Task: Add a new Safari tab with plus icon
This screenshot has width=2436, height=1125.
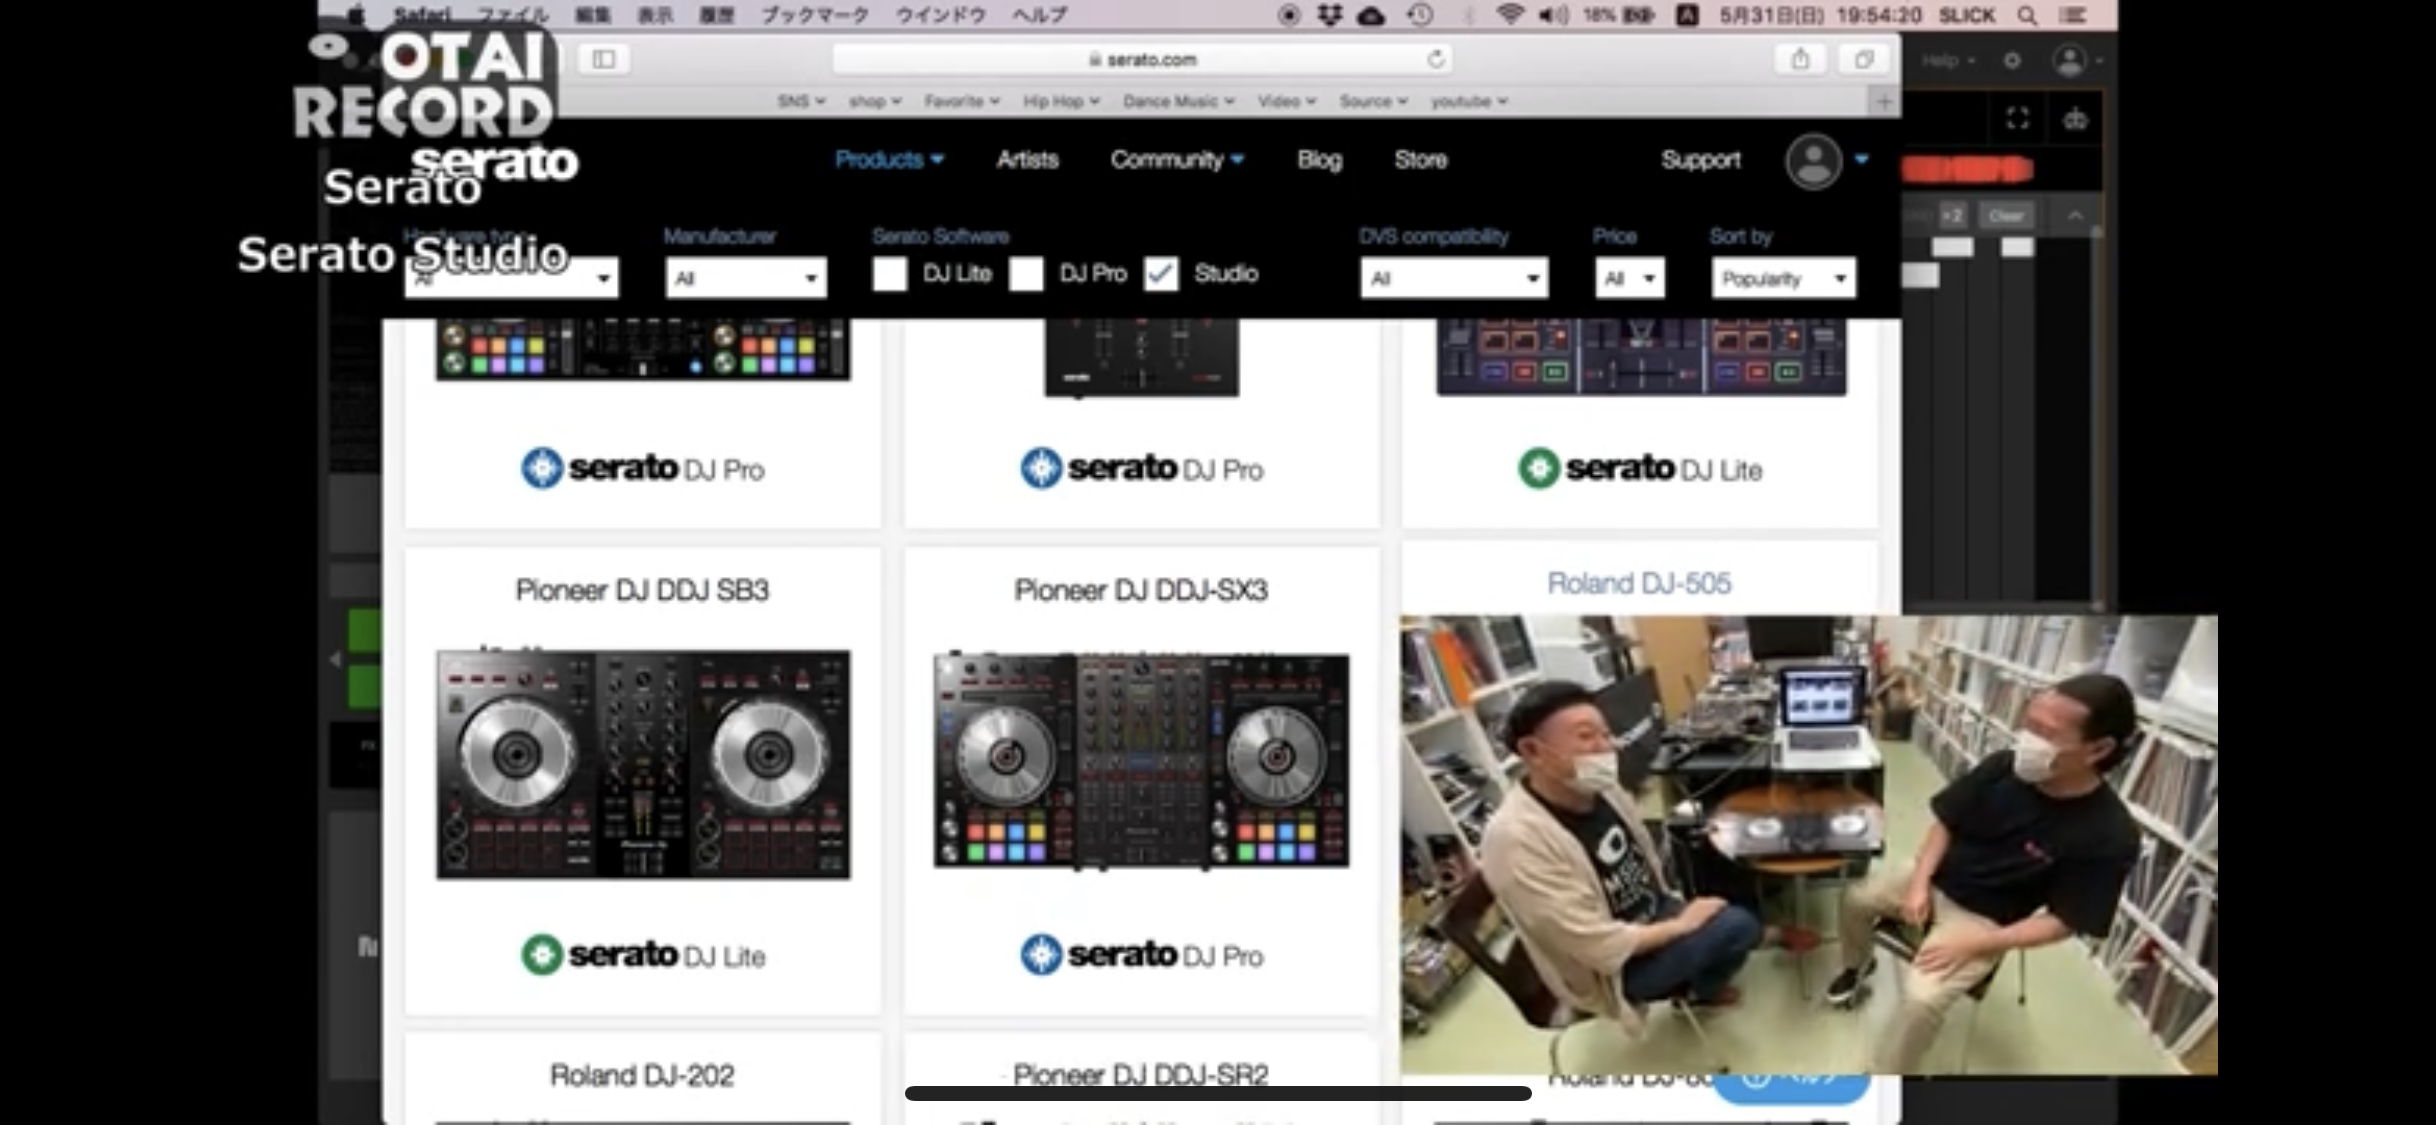Action: click(x=1884, y=101)
